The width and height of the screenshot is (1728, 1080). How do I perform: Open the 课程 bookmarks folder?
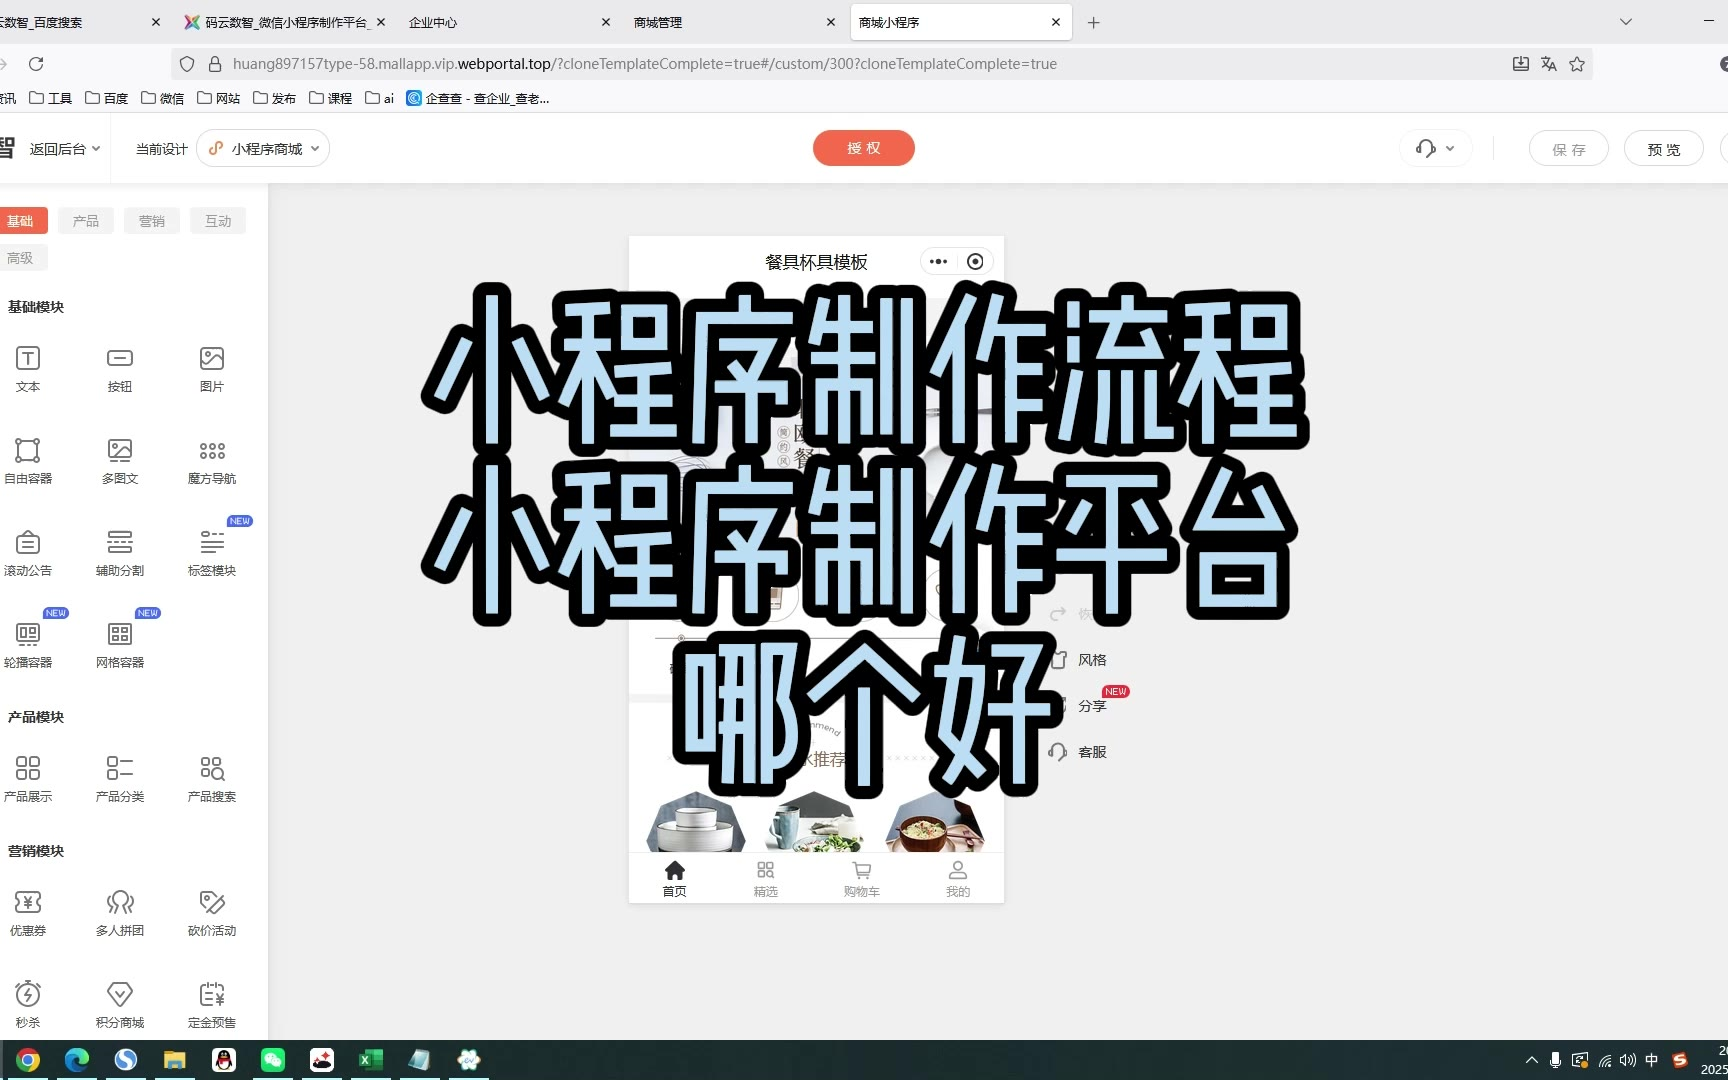331,98
